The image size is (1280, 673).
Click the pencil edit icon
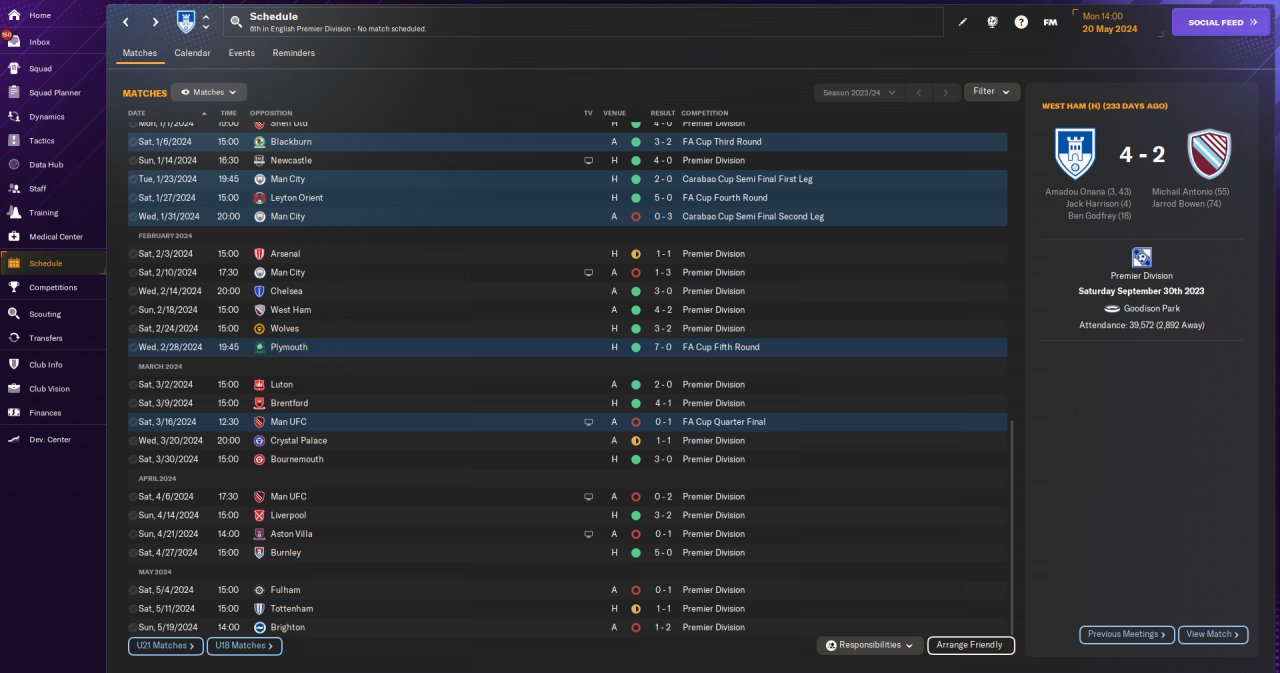click(963, 22)
